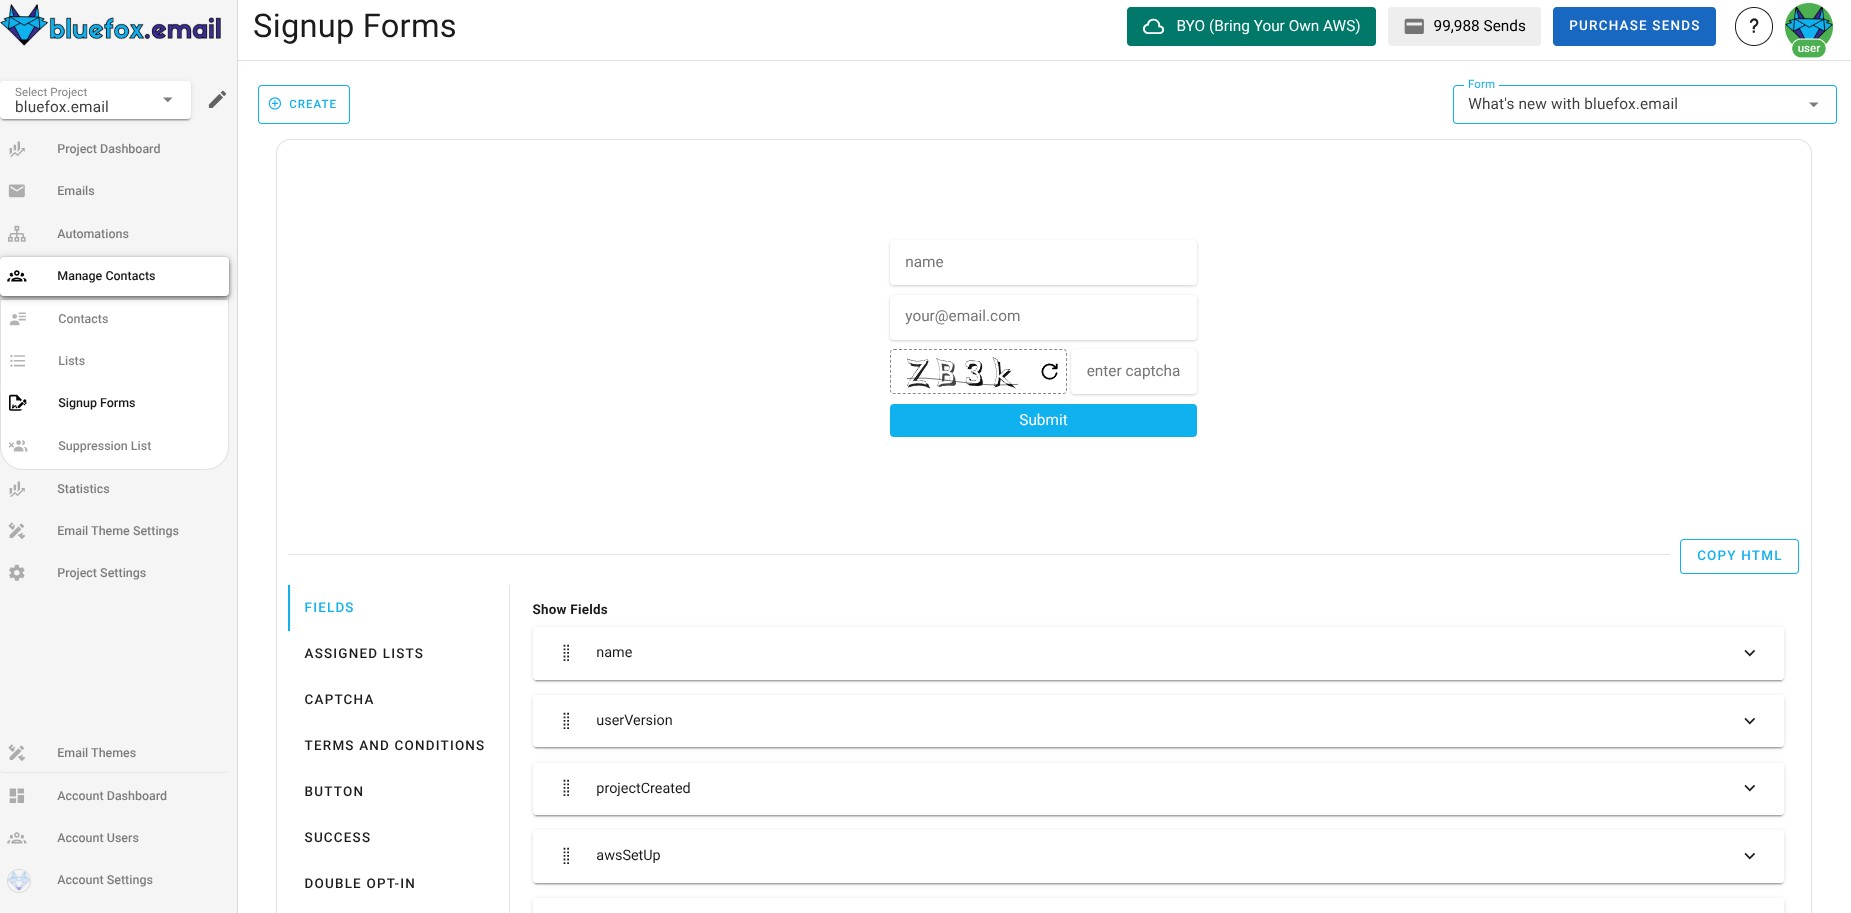Expand the userVersion field options
Screen dimensions: 1851x913
pos(1750,720)
